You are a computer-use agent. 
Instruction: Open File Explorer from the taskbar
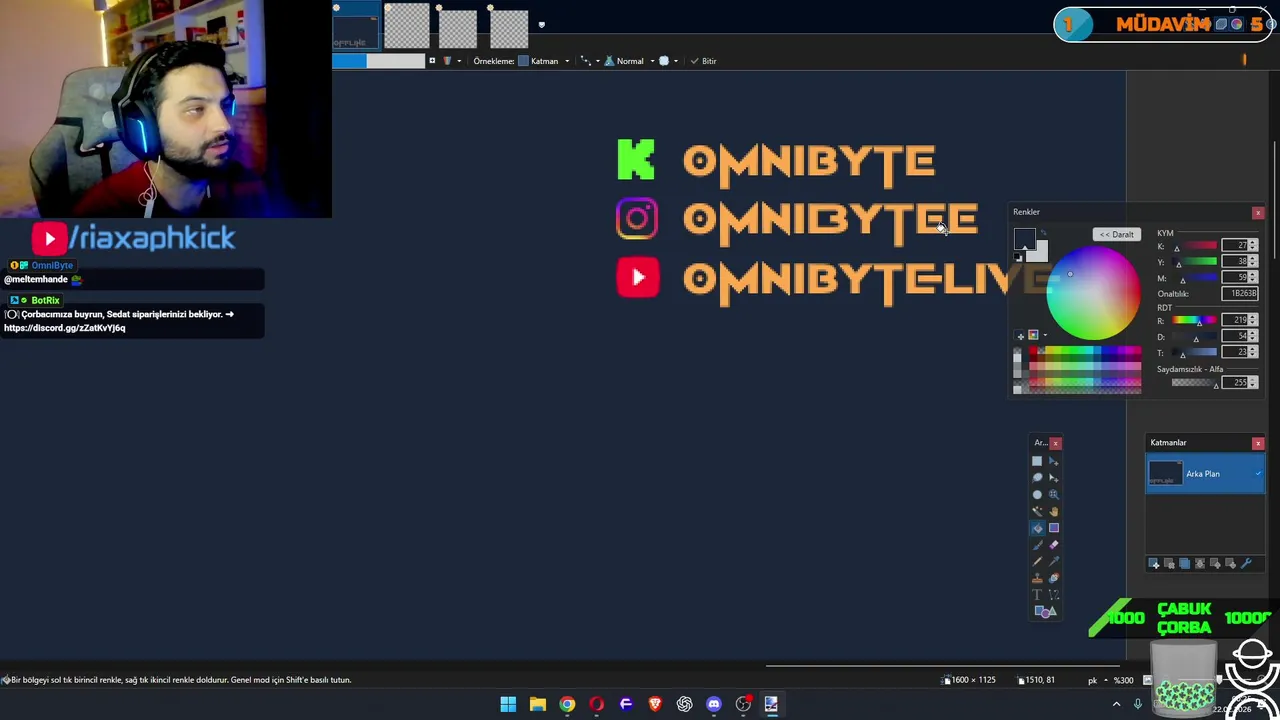pyautogui.click(x=537, y=704)
